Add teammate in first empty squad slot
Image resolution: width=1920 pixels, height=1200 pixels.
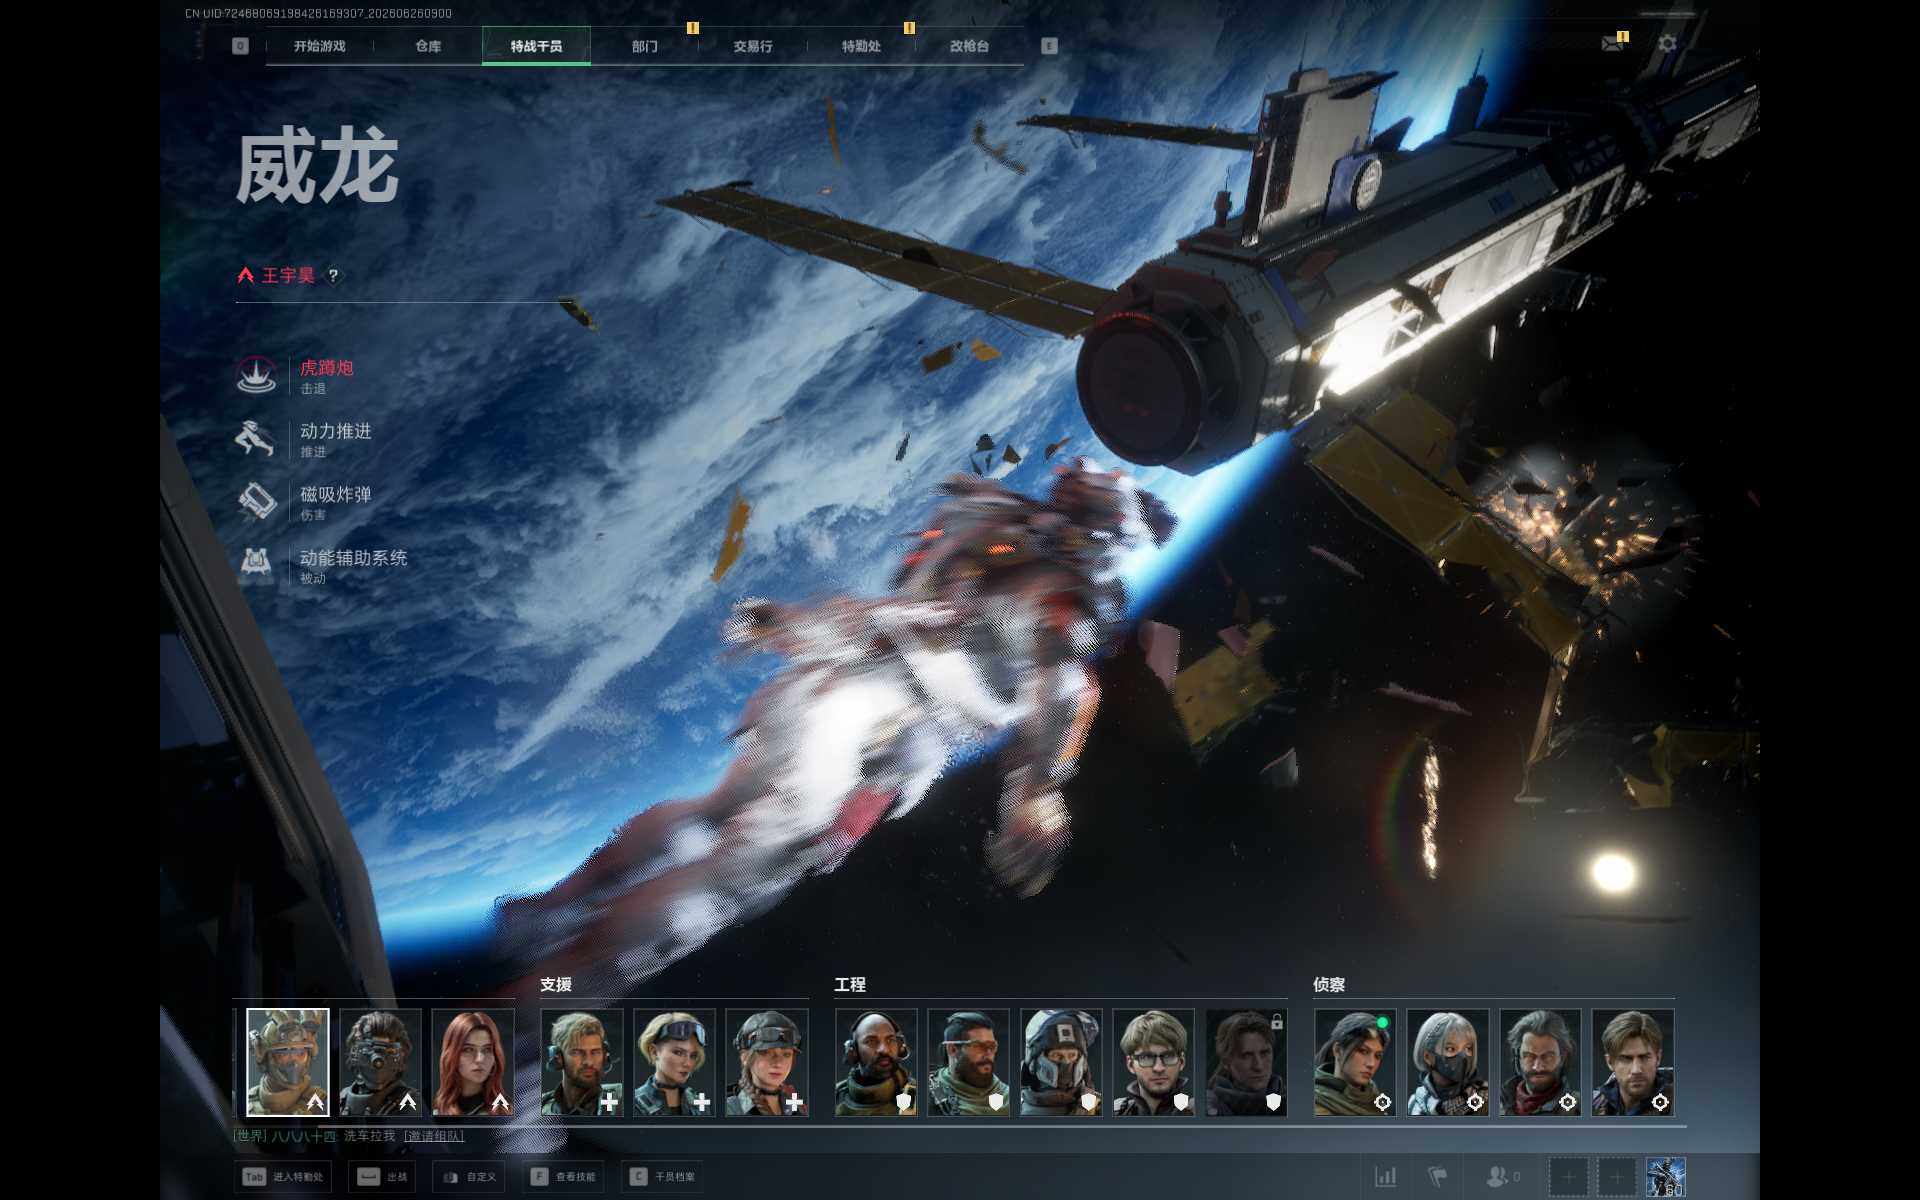click(x=1568, y=1176)
